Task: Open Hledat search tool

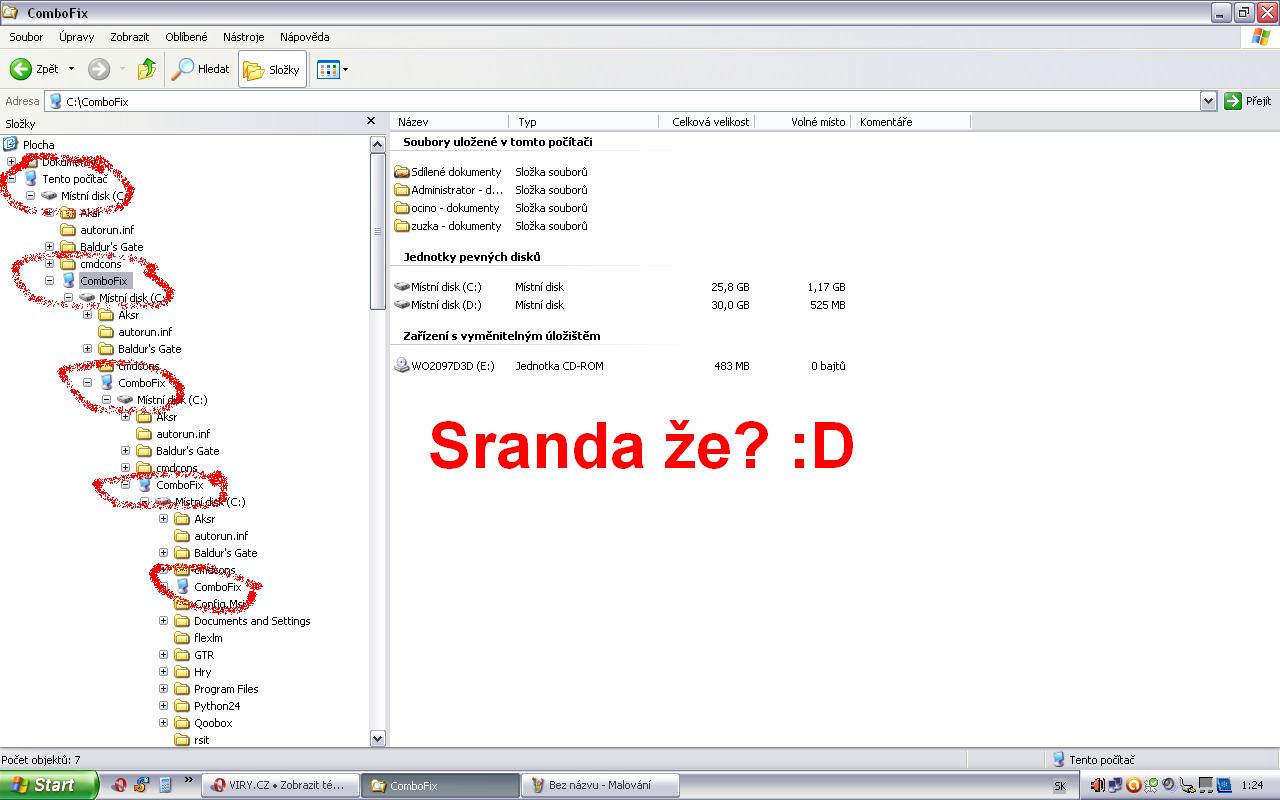Action: pyautogui.click(x=201, y=69)
